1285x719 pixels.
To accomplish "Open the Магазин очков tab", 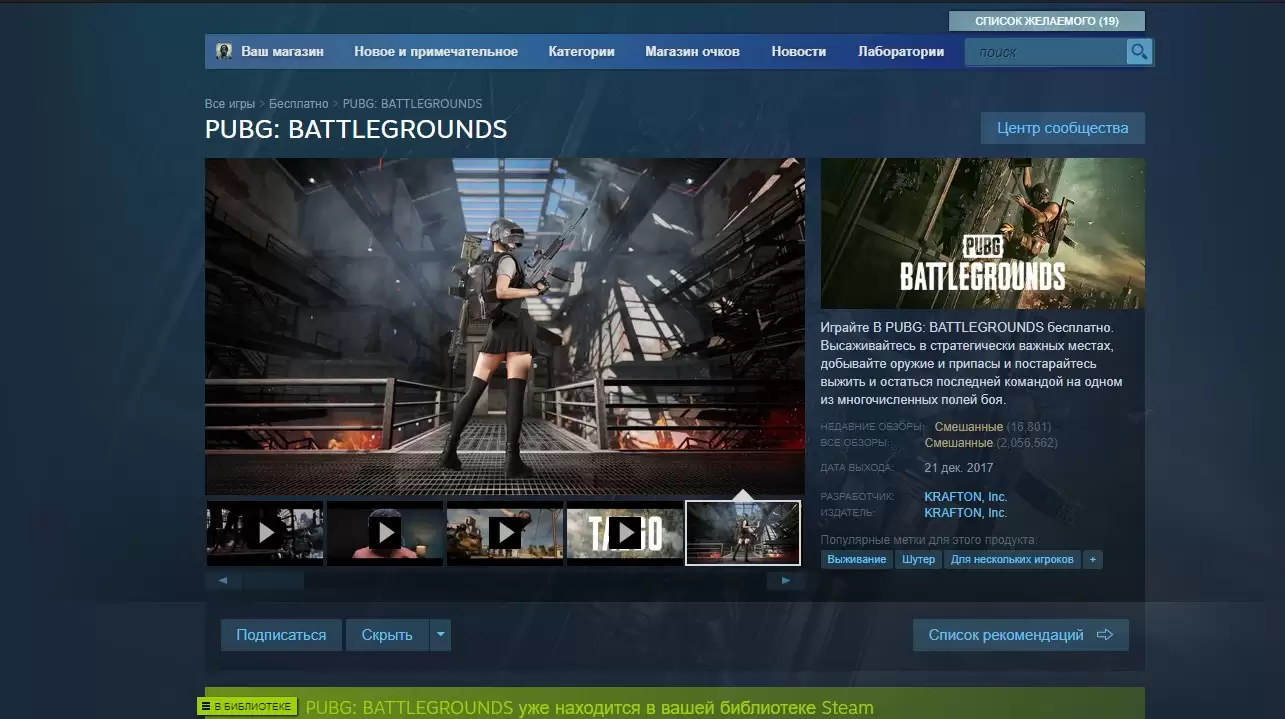I will [692, 51].
